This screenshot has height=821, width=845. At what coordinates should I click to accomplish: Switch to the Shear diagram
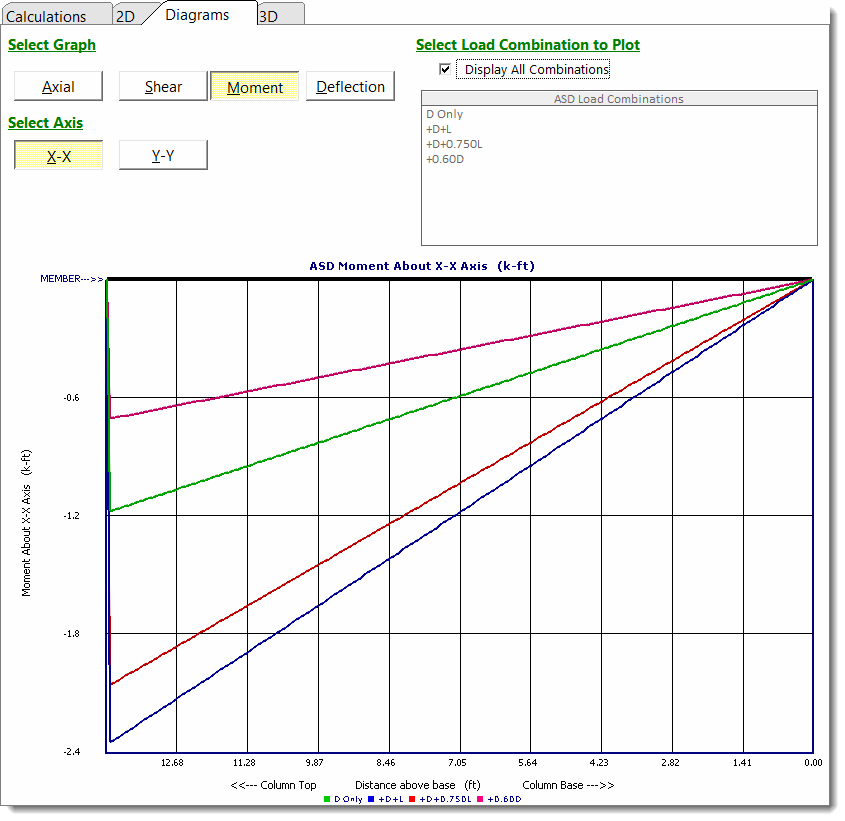click(x=162, y=86)
